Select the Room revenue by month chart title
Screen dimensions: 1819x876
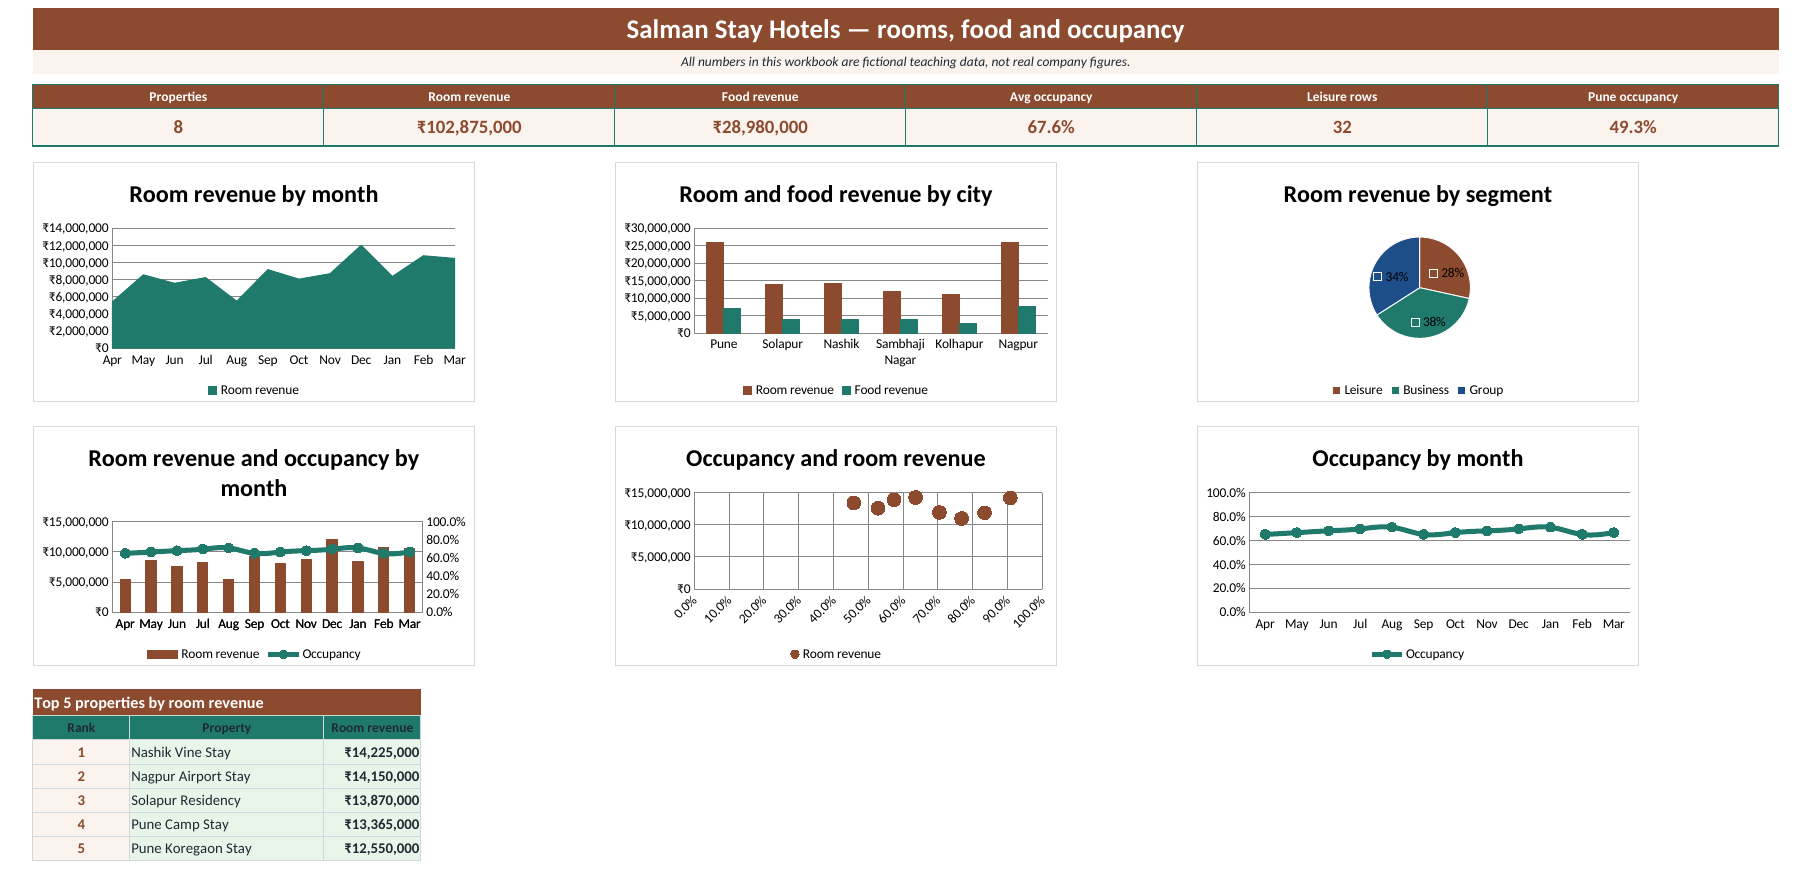[254, 194]
